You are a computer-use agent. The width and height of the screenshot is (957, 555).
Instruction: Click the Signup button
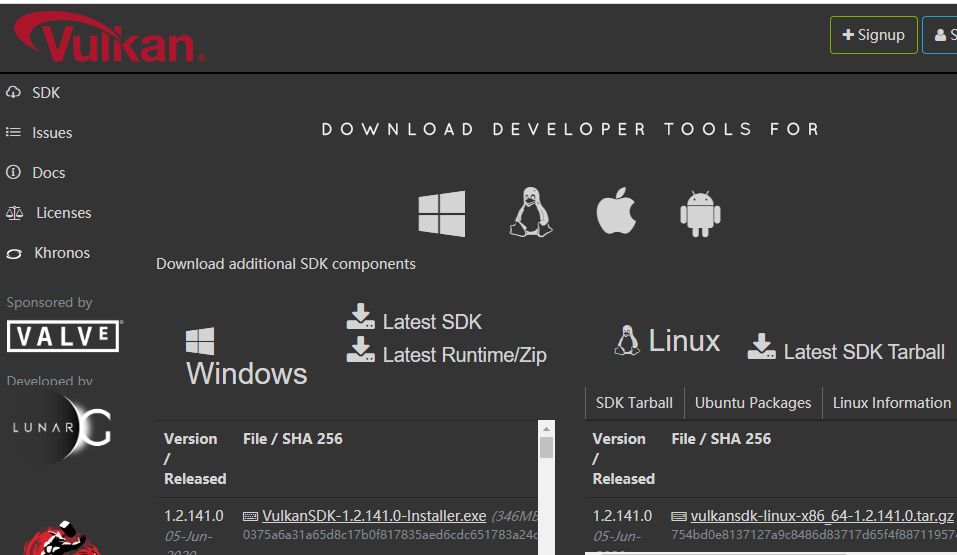click(x=873, y=35)
